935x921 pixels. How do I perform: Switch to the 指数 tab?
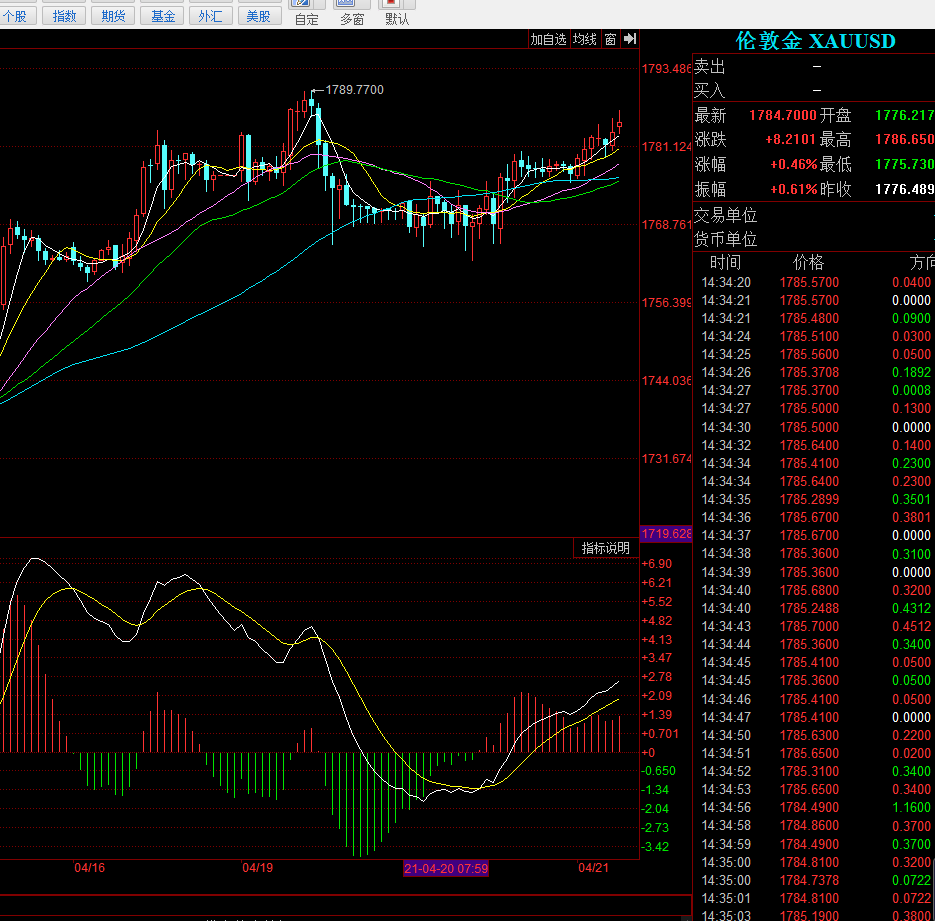pos(64,16)
